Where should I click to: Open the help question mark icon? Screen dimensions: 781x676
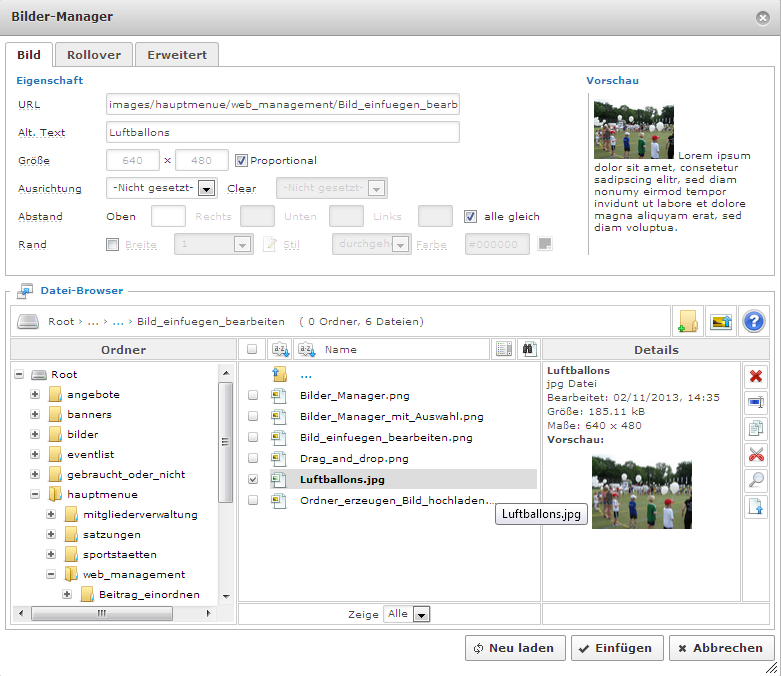pyautogui.click(x=754, y=321)
